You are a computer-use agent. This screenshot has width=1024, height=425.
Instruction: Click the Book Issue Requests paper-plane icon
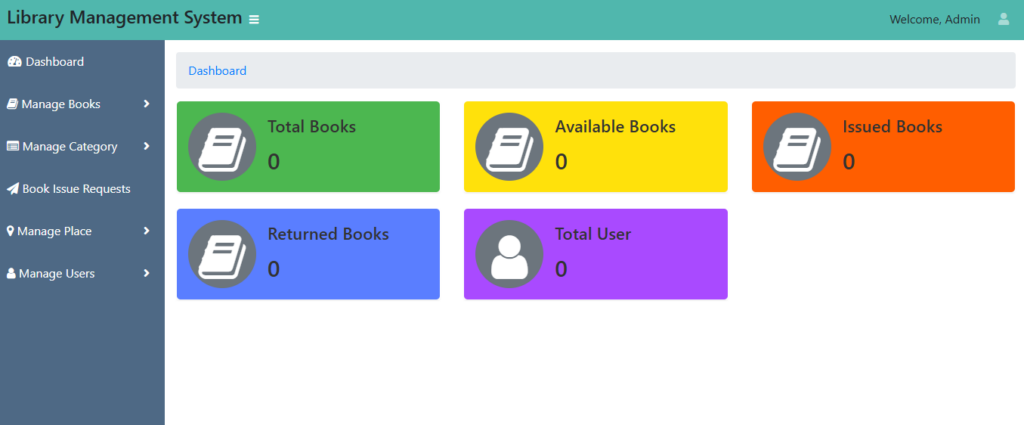point(13,189)
